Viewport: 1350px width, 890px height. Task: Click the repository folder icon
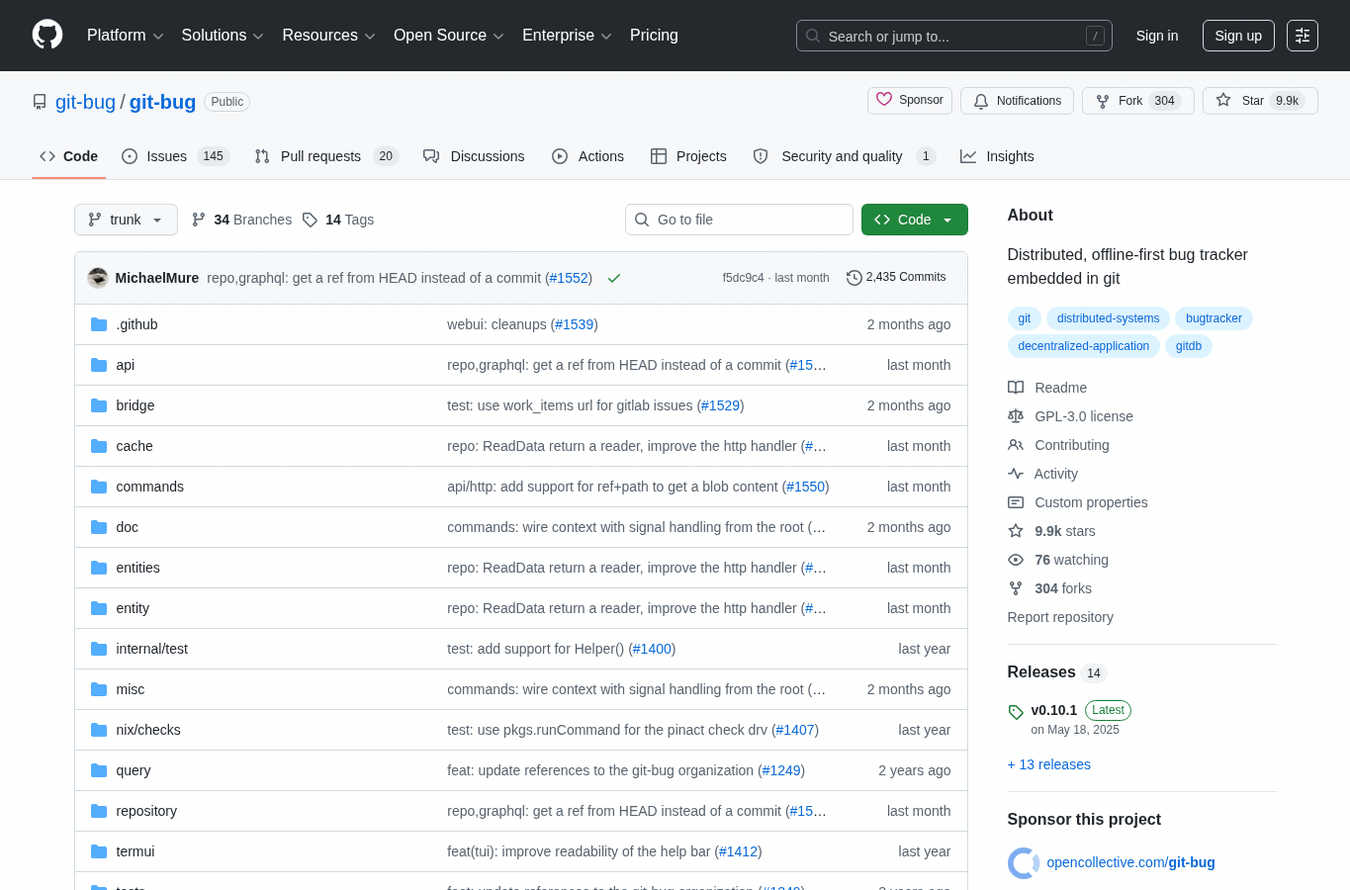99,811
